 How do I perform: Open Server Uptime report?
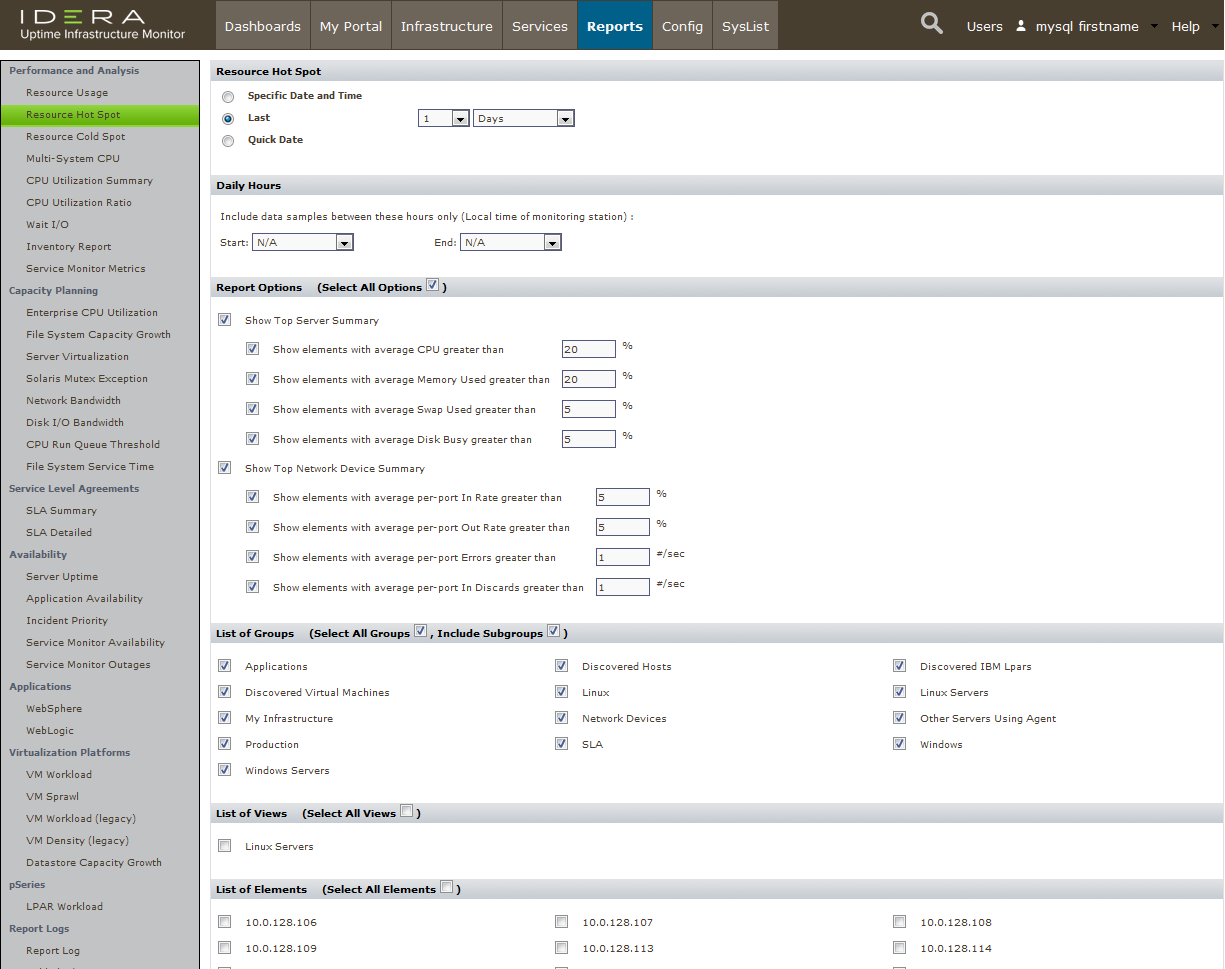62,577
